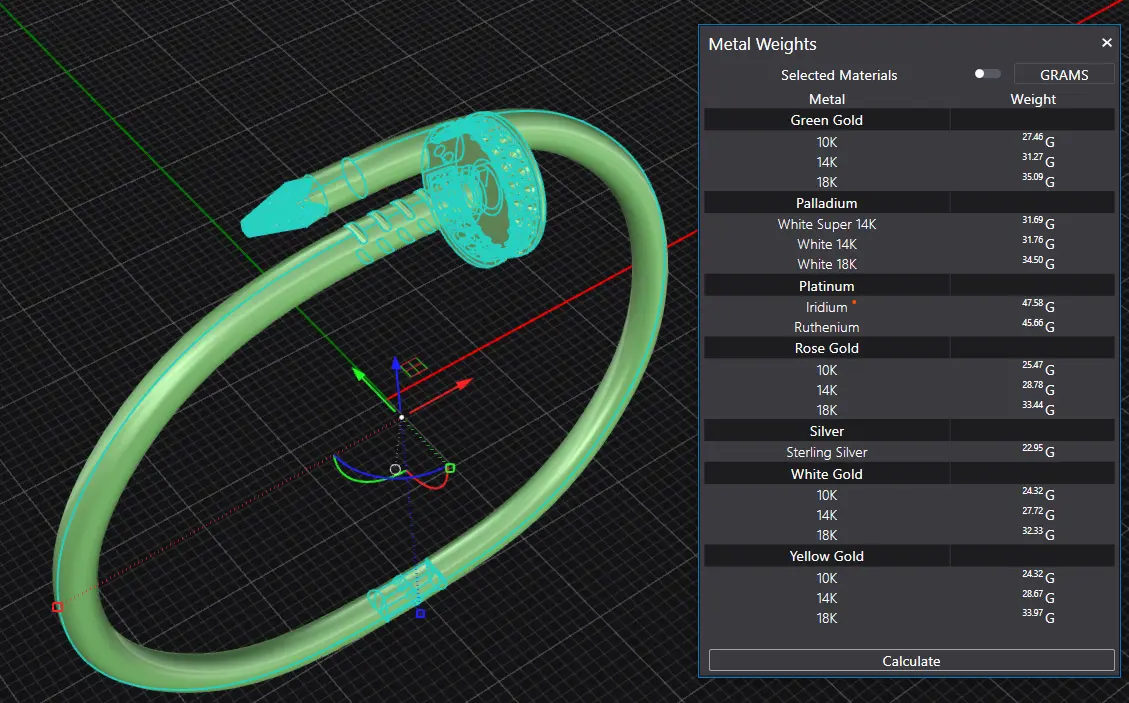1129x703 pixels.
Task: Open the GRAMS unit selector
Action: click(1064, 75)
